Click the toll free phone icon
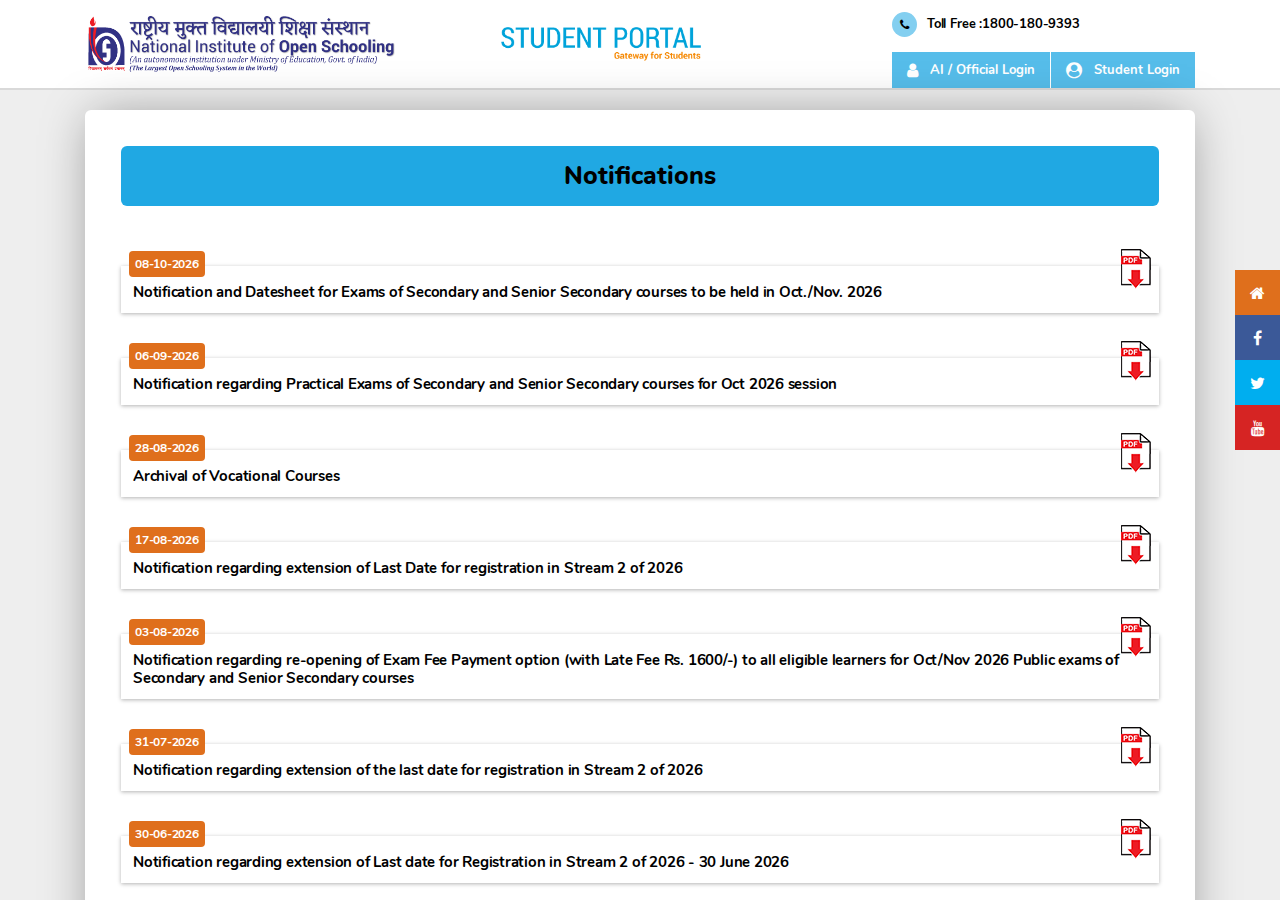 (x=904, y=24)
